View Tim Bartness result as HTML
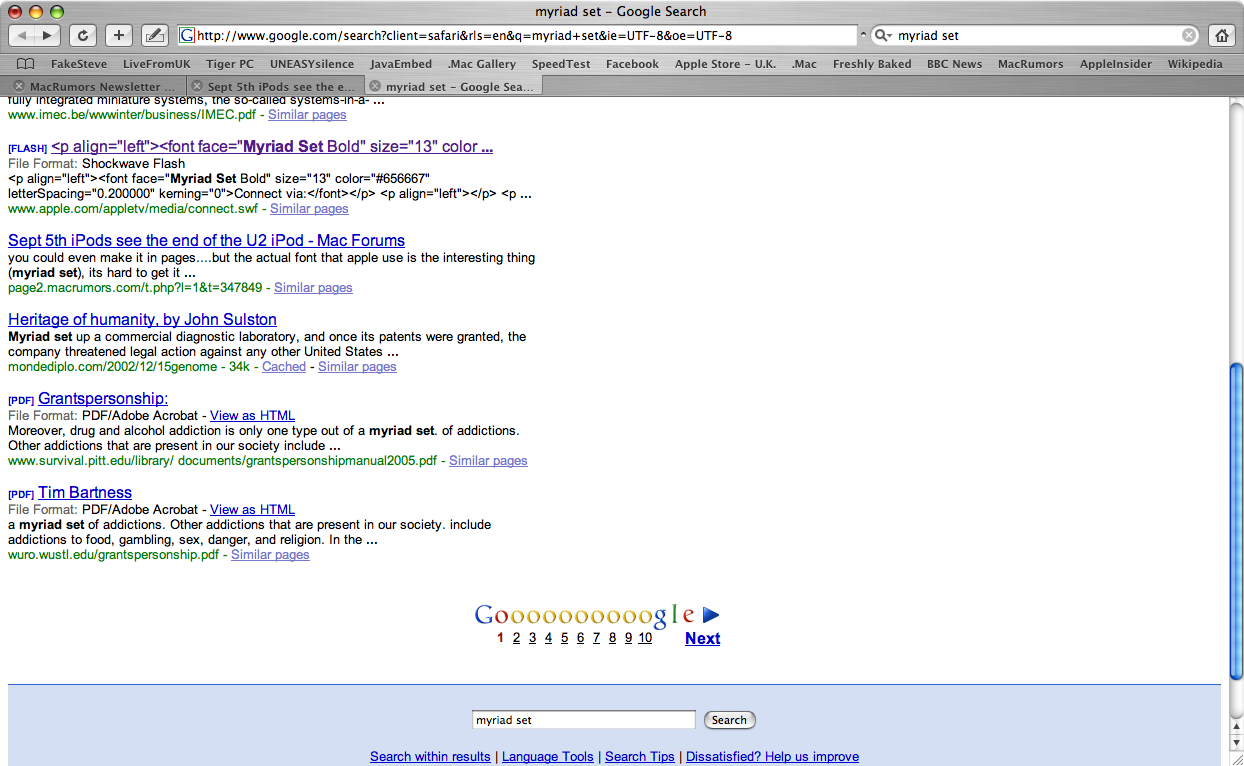This screenshot has height=766, width=1244. coord(252,509)
